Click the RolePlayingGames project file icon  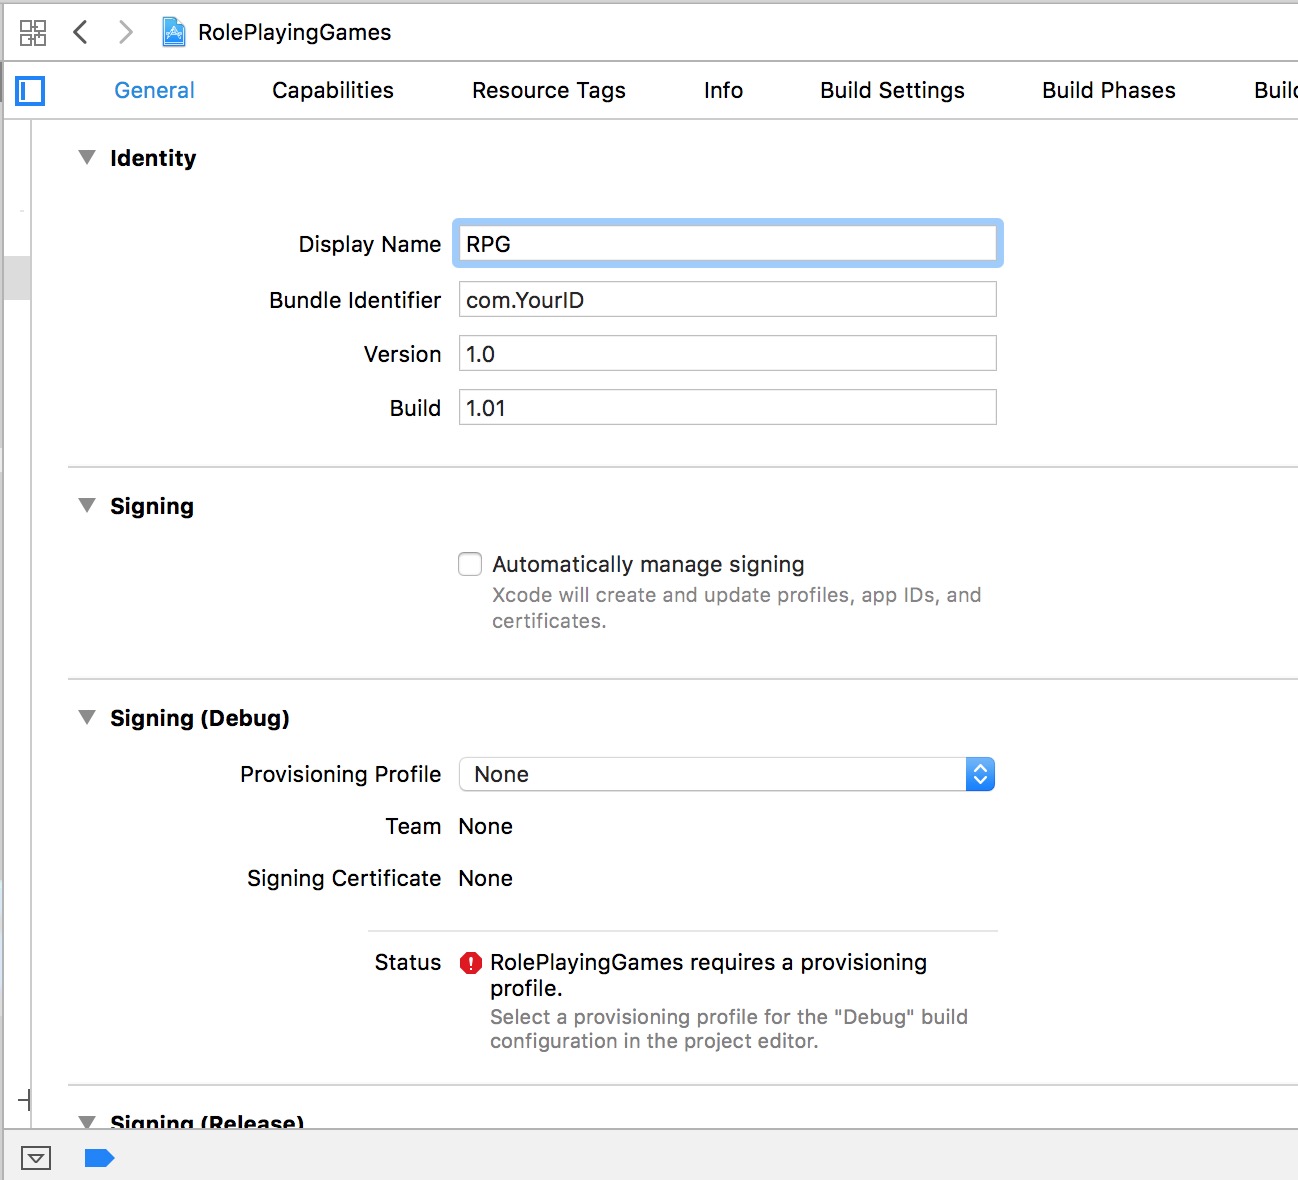(174, 32)
